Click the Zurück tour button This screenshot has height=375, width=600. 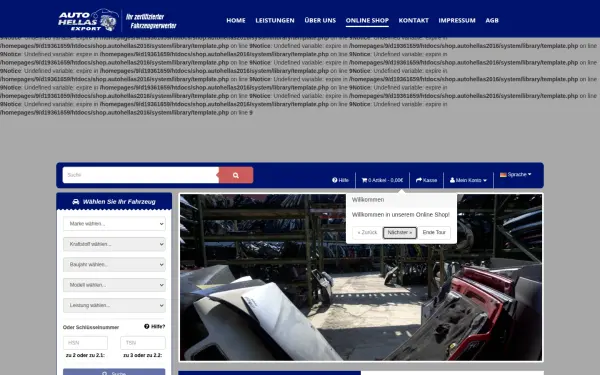click(367, 233)
